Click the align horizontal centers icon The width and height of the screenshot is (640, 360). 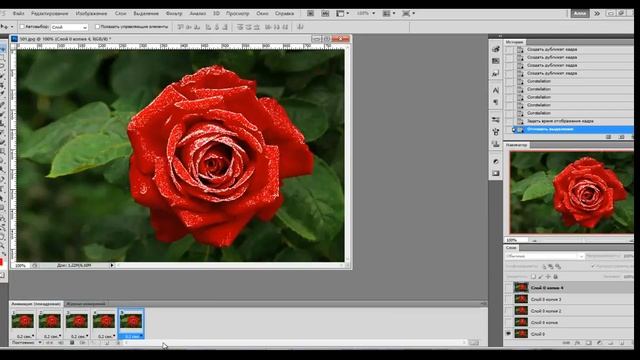tap(217, 27)
